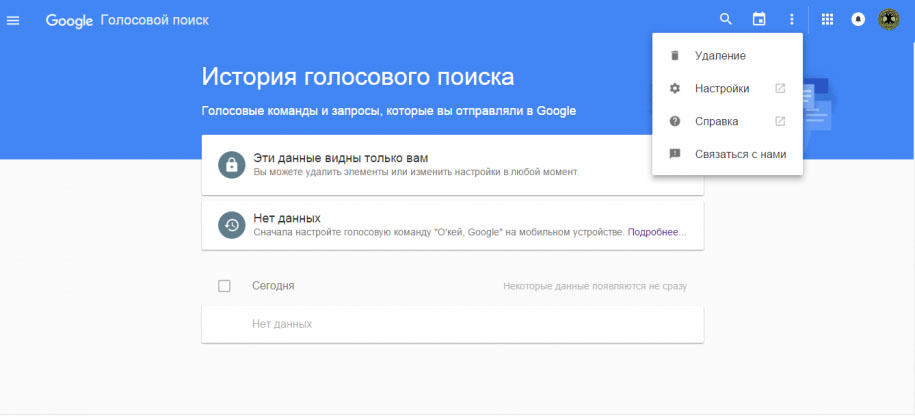Click the История голосового поиска heading
Viewport: 915px width, 416px height.
tap(358, 77)
